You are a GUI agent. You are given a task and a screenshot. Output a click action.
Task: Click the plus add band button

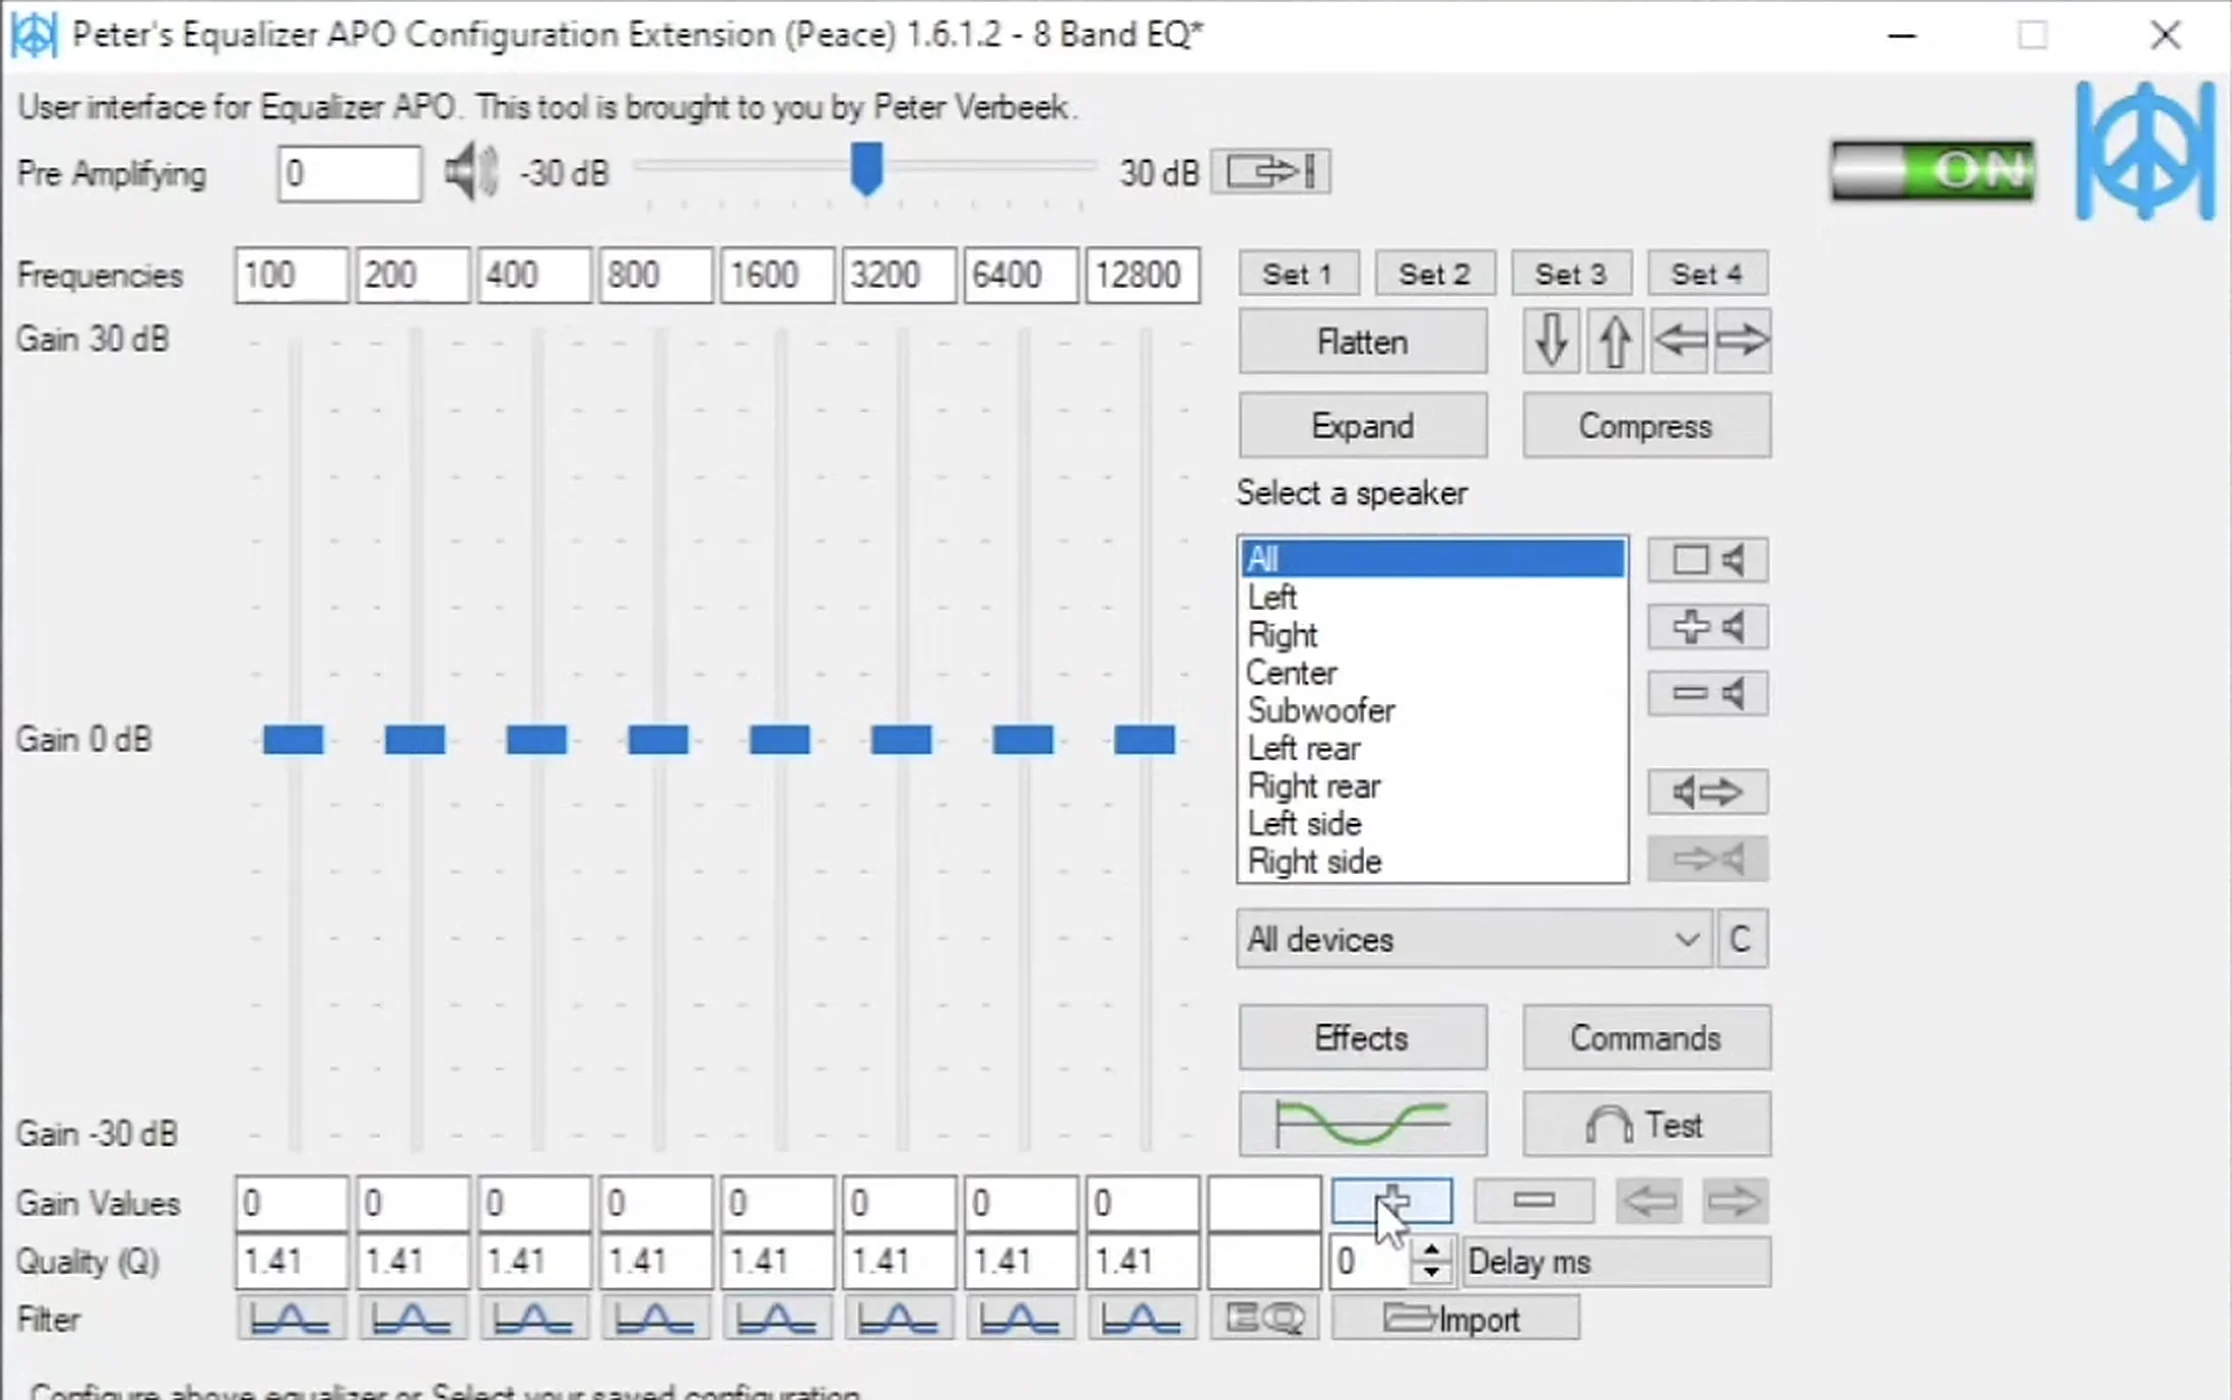point(1392,1201)
